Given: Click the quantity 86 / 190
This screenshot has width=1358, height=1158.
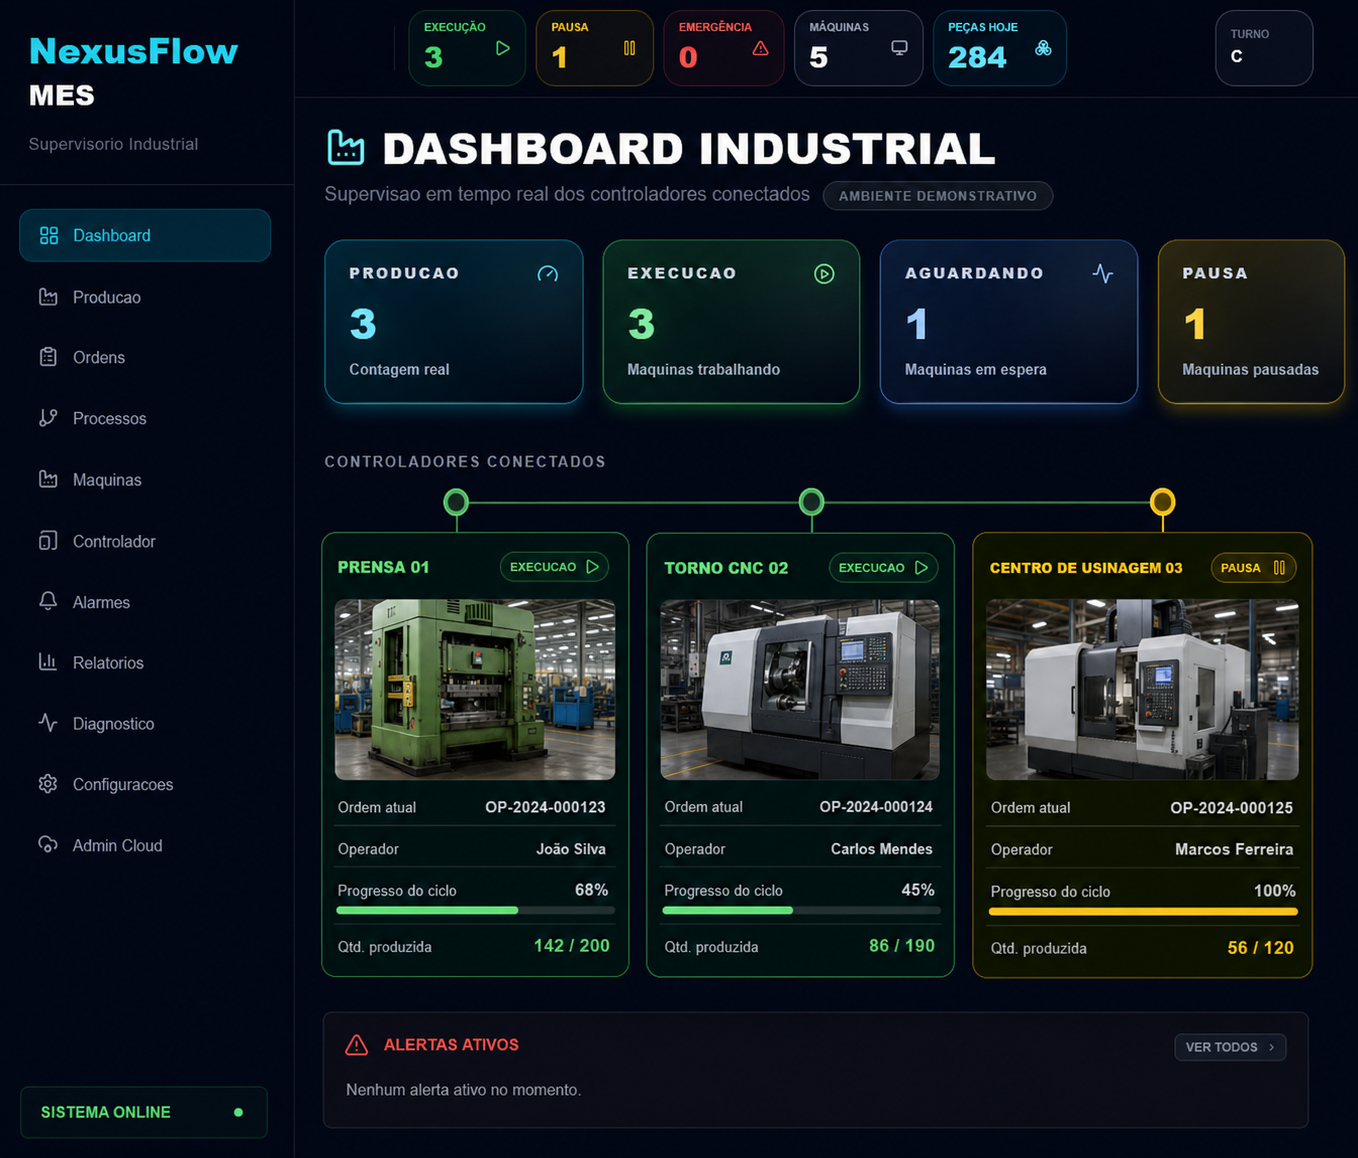Looking at the screenshot, I should (x=902, y=946).
